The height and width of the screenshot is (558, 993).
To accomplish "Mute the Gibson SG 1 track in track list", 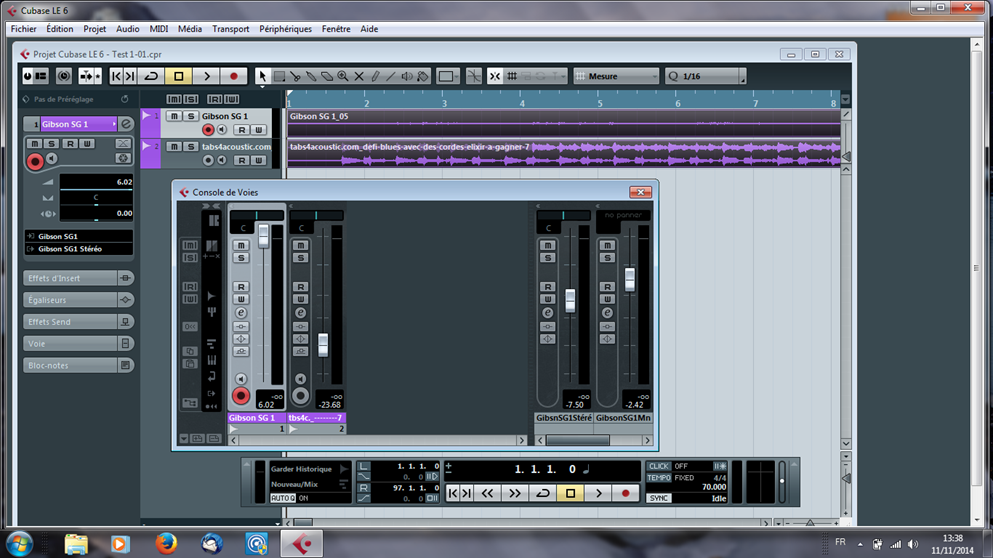I will point(174,116).
